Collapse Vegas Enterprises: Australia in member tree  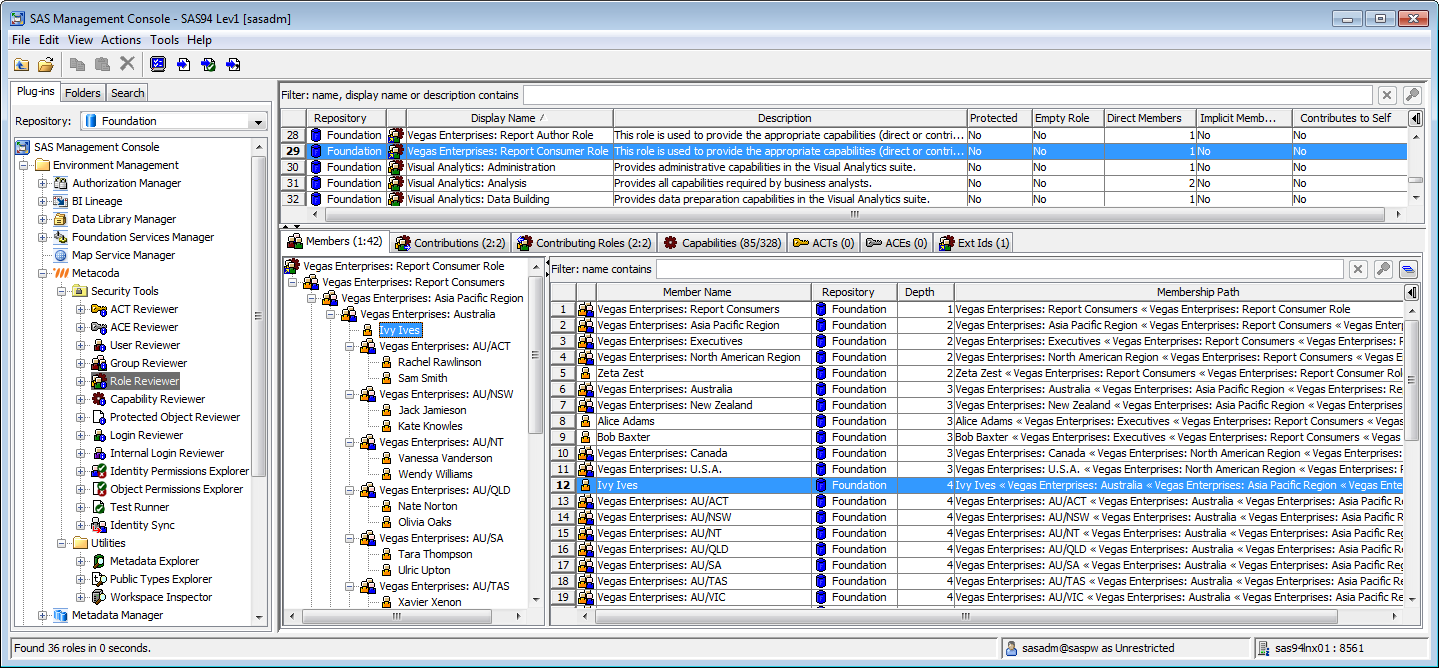click(x=331, y=314)
